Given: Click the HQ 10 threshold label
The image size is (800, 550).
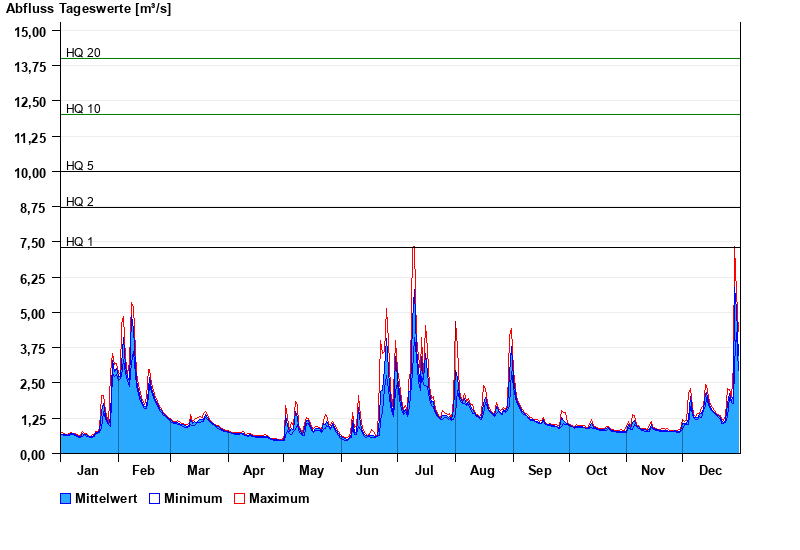Looking at the screenshot, I should pyautogui.click(x=83, y=109).
